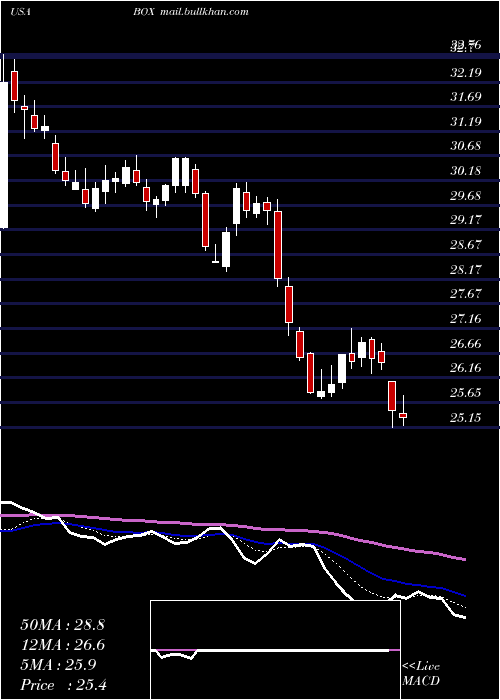Screen dimensions: 500x700
Task: Click the 28.67 price axis label
Action: (x=466, y=245)
